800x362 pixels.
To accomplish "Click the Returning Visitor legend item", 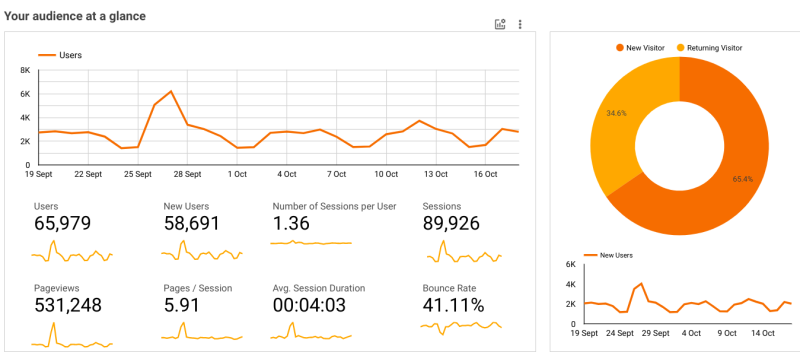I will pos(709,48).
